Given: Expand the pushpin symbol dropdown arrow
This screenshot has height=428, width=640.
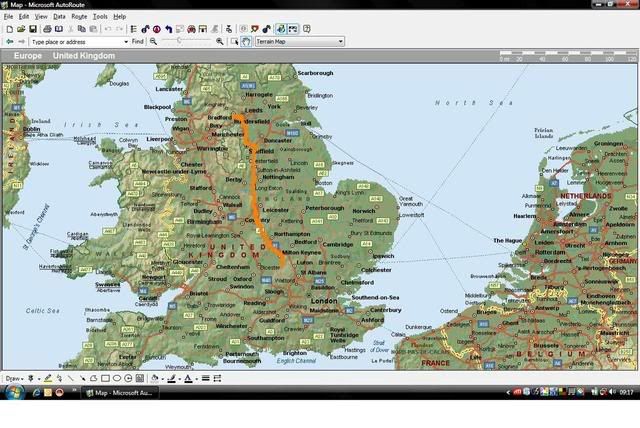Looking at the screenshot, I should [39, 379].
